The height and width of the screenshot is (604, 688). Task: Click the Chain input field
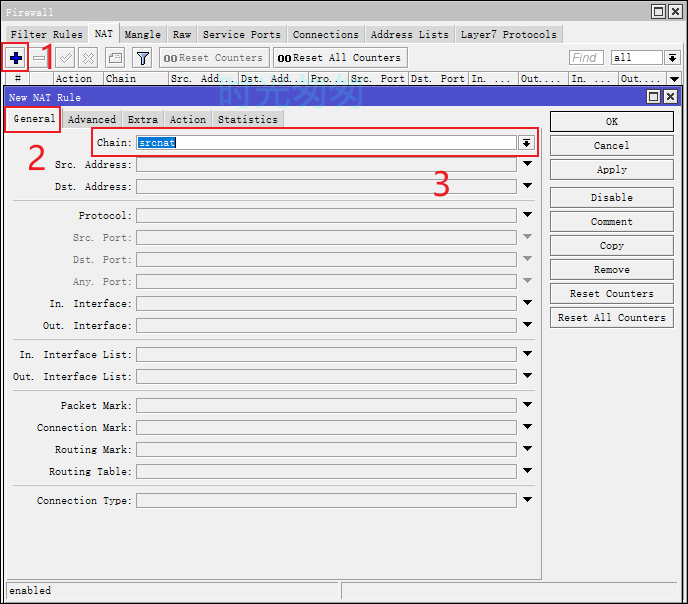pyautogui.click(x=326, y=143)
